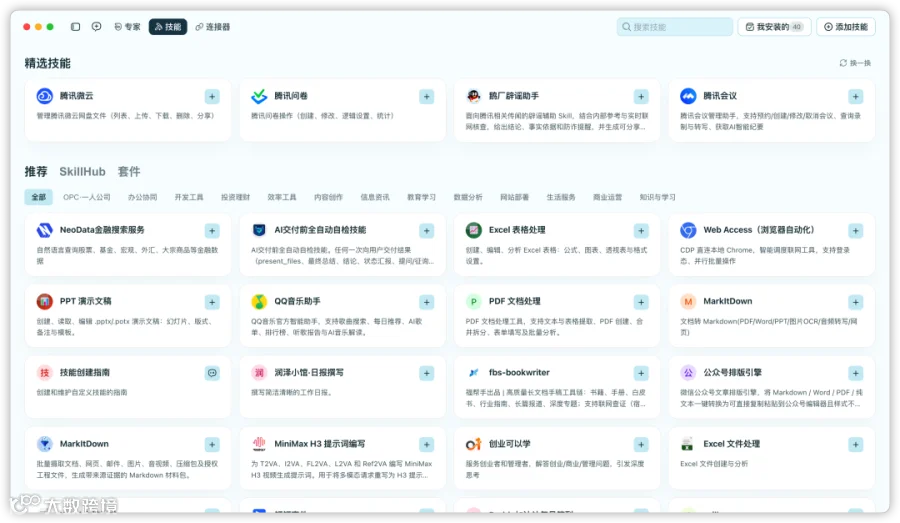Open 技能创建指南 chat icon button

click(x=212, y=373)
